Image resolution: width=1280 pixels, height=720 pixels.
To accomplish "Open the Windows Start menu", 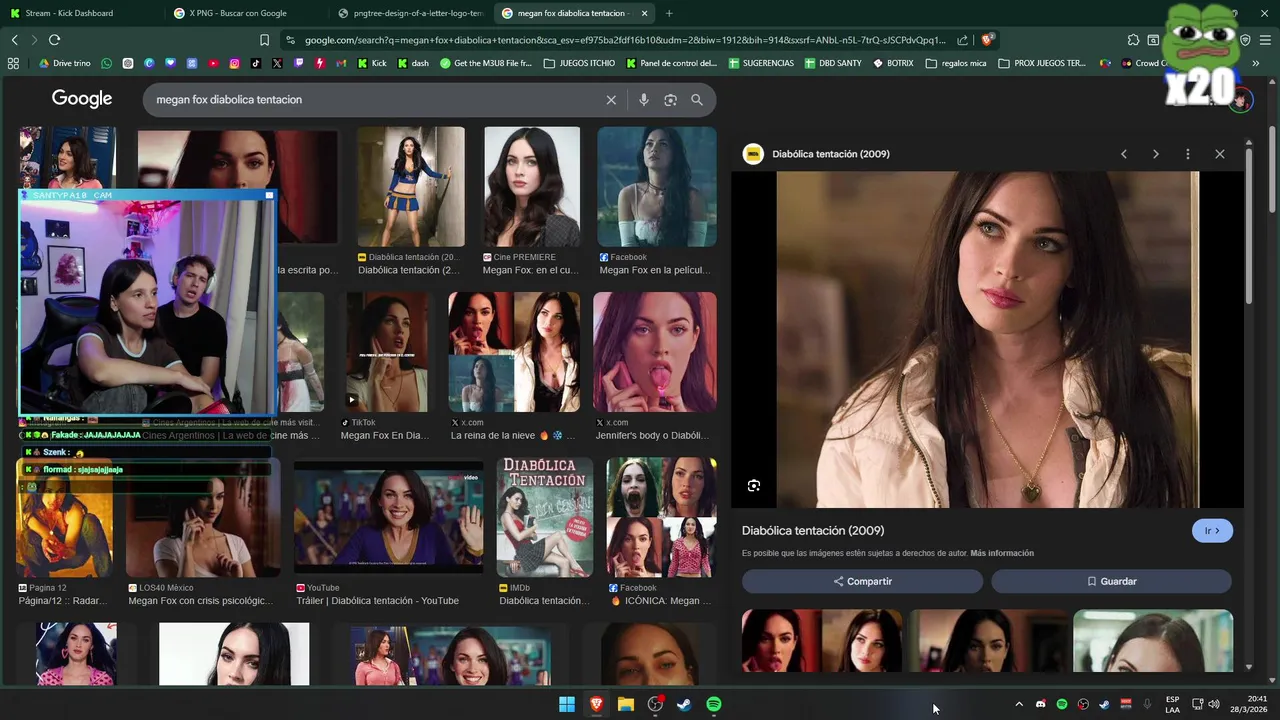I will 567,705.
